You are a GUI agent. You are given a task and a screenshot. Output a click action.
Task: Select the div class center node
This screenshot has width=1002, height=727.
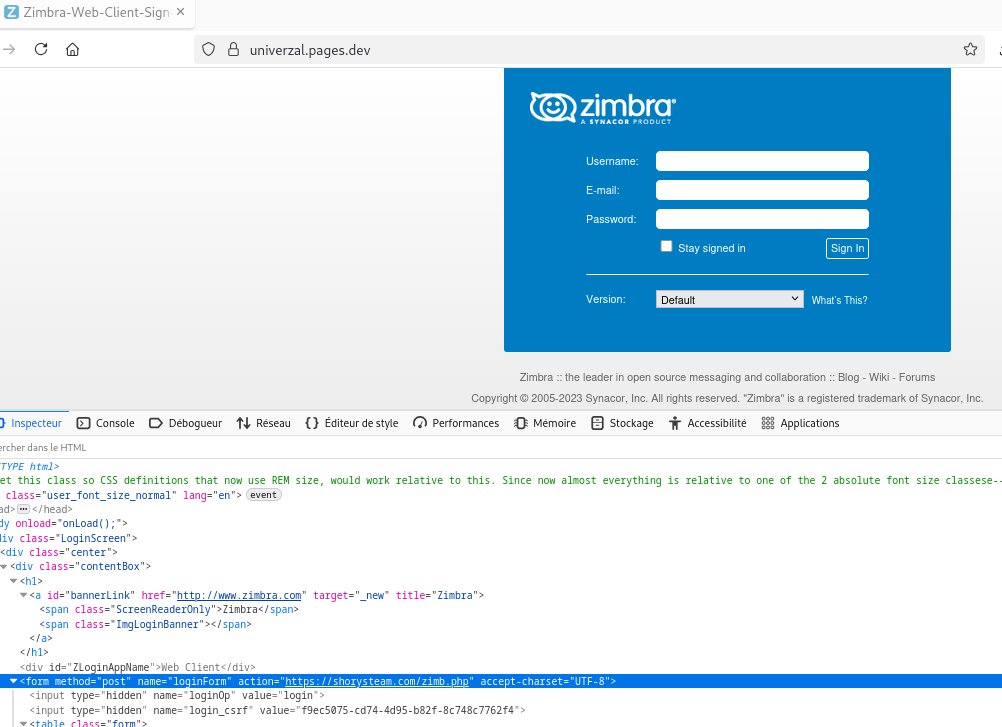[x=59, y=552]
